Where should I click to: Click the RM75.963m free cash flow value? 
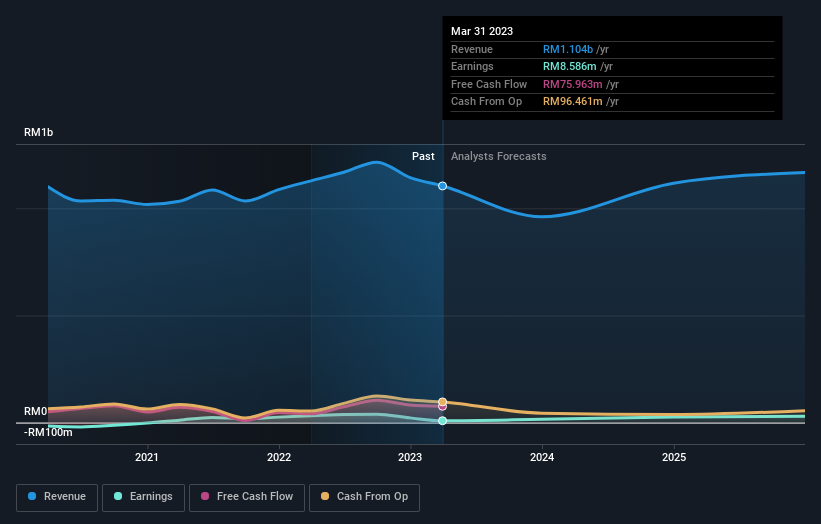point(572,84)
